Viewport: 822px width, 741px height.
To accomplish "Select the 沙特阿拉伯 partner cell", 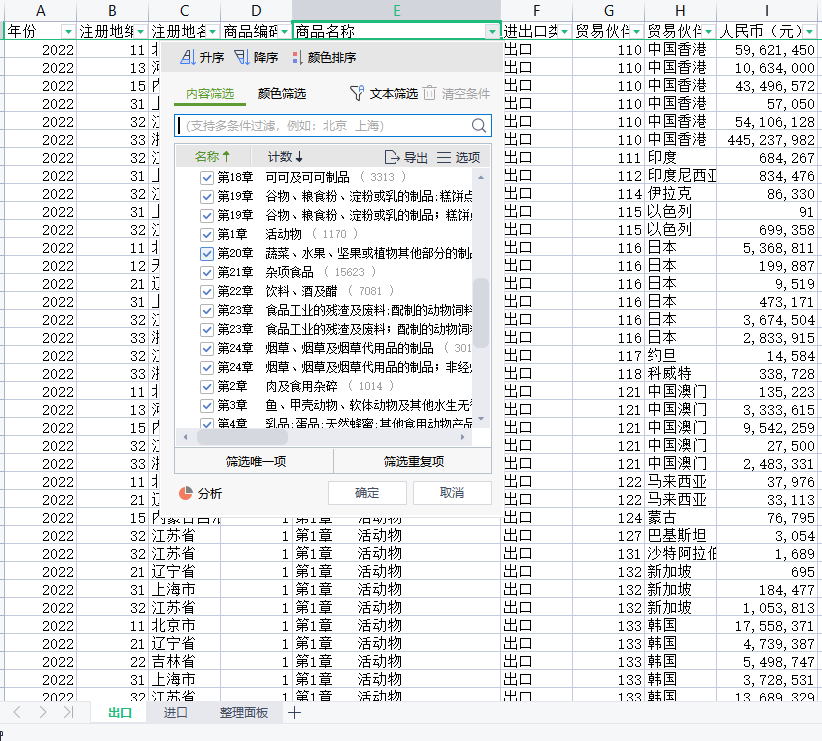I will tap(680, 554).
